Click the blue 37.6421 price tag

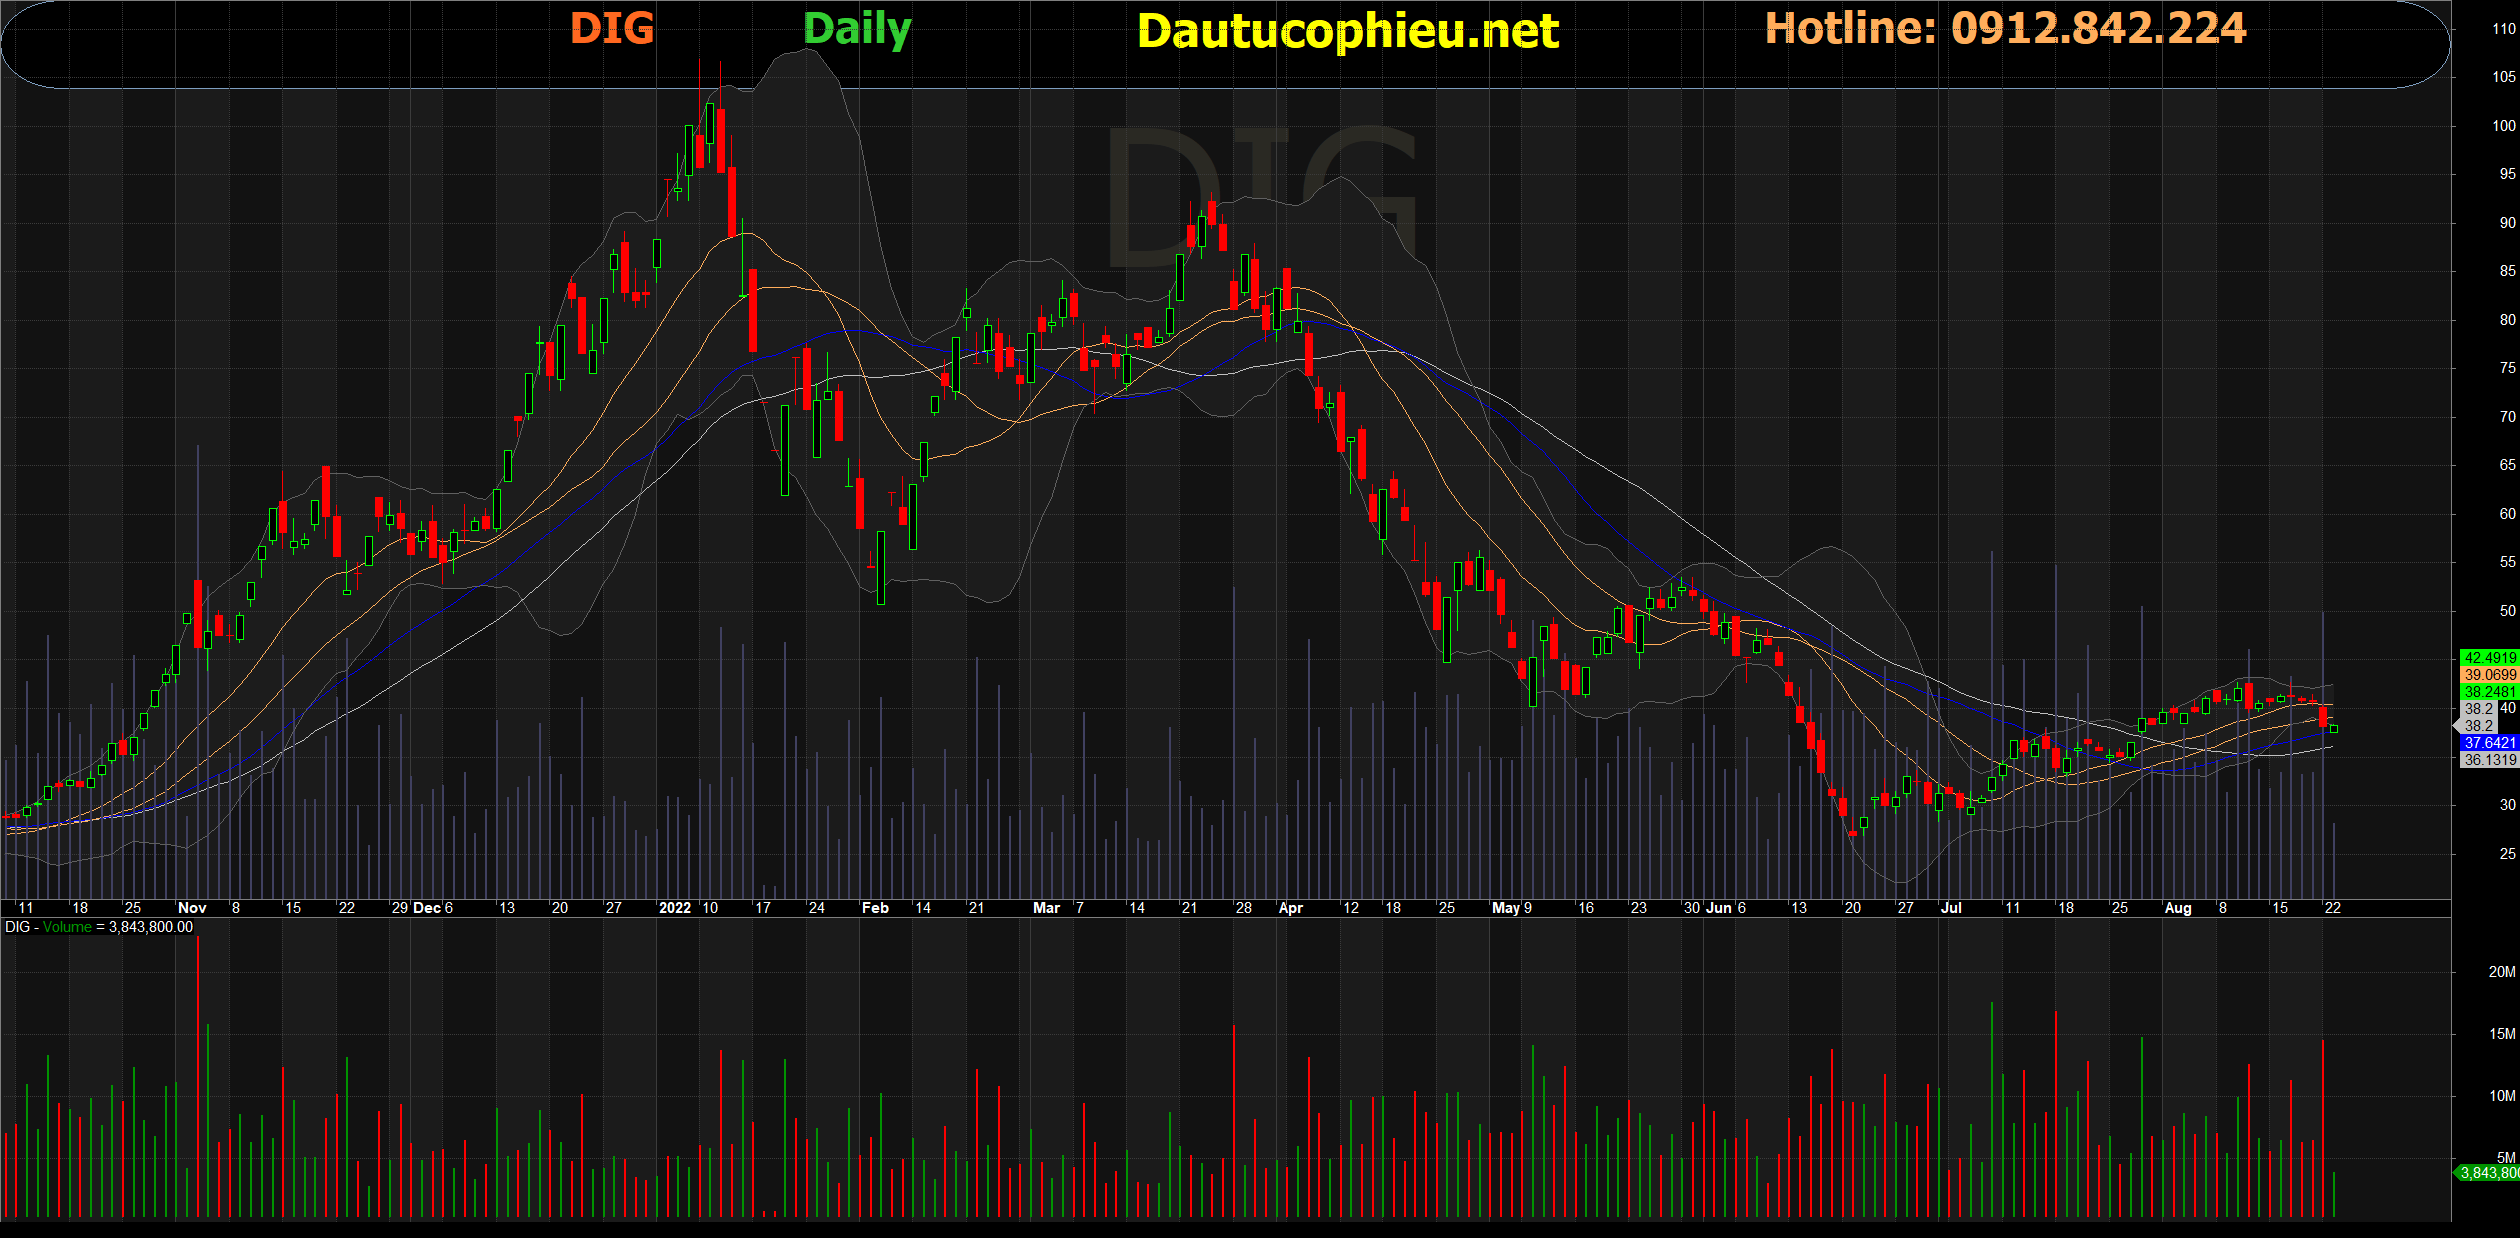(2489, 743)
